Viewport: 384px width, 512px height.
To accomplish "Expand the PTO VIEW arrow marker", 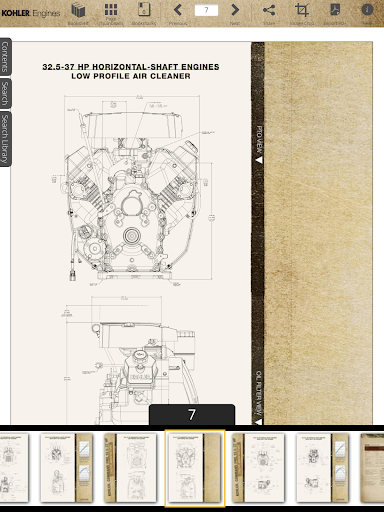I will pos(259,160).
